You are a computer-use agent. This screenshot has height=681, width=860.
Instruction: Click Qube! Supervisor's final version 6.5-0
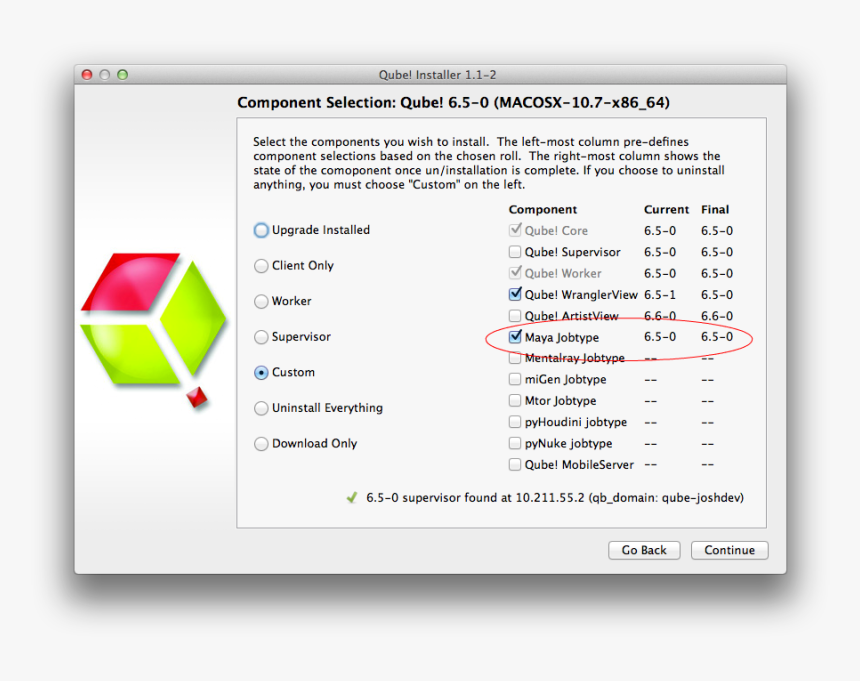(x=717, y=252)
